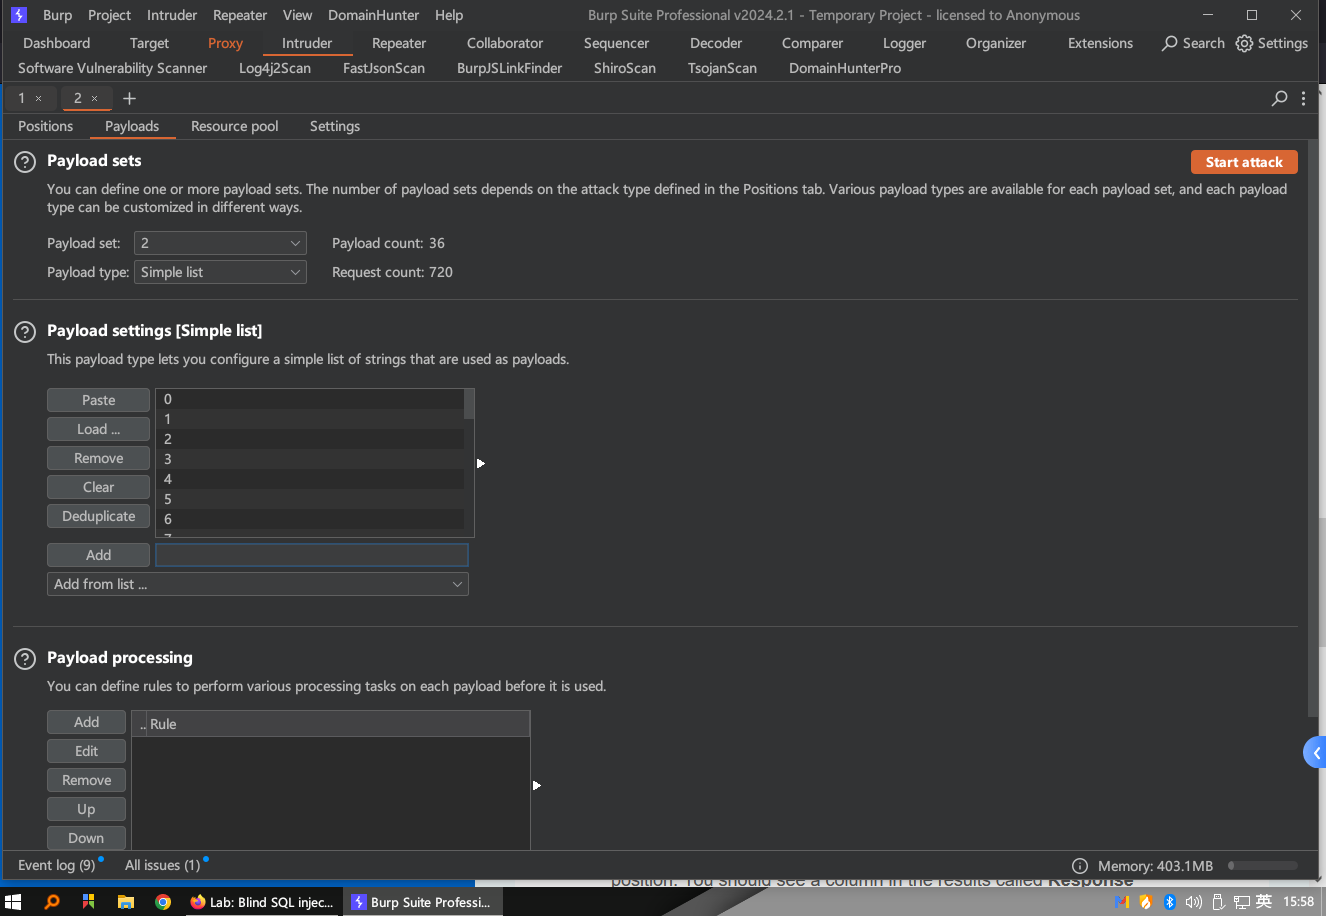The height and width of the screenshot is (916, 1326).
Task: Select payload item 3 in list
Action: [310, 459]
